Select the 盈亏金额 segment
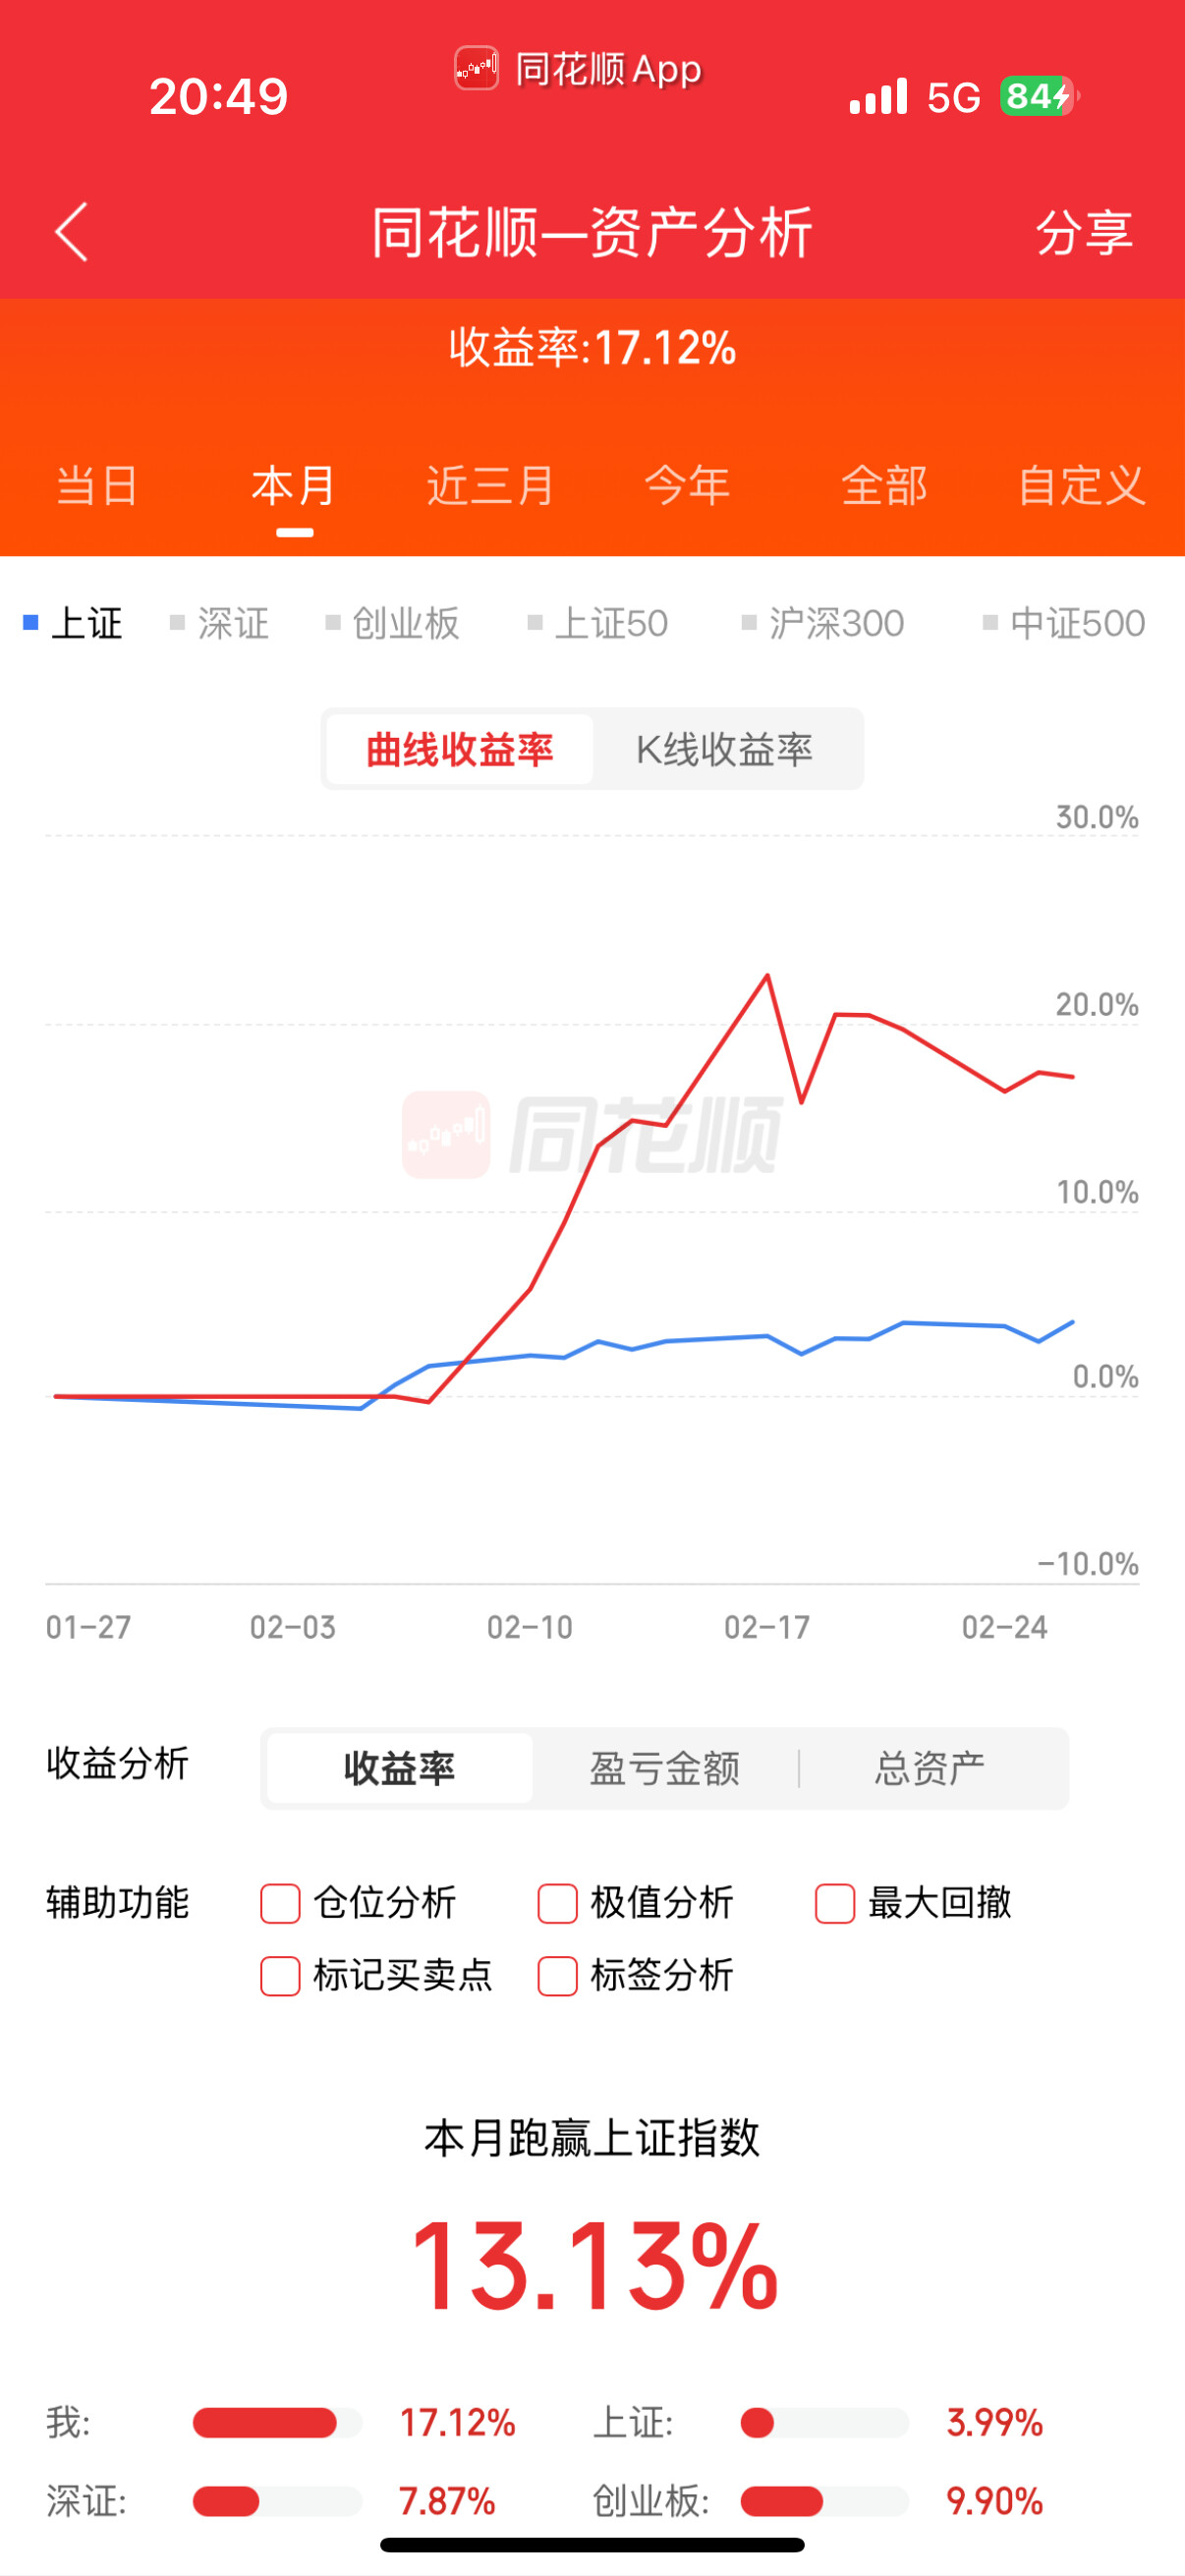This screenshot has width=1185, height=2576. coord(665,1768)
